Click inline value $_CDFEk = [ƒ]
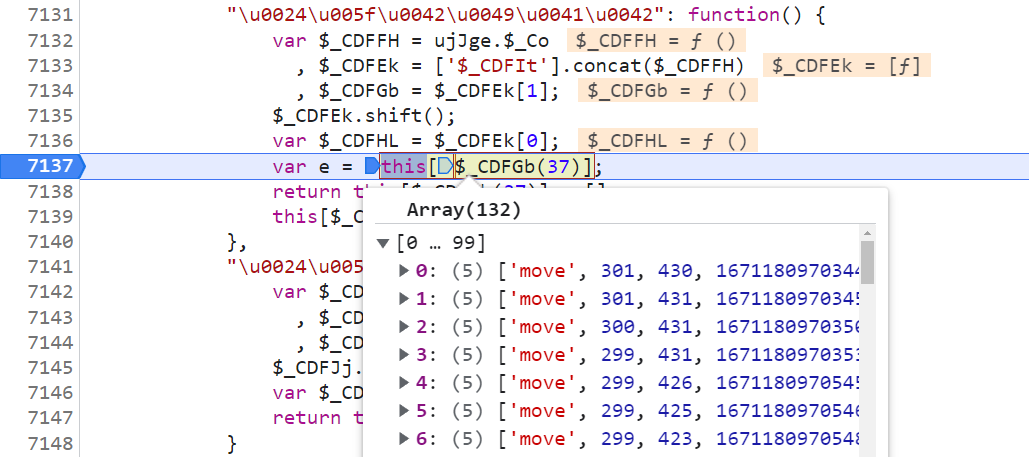1029x457 pixels. click(847, 66)
